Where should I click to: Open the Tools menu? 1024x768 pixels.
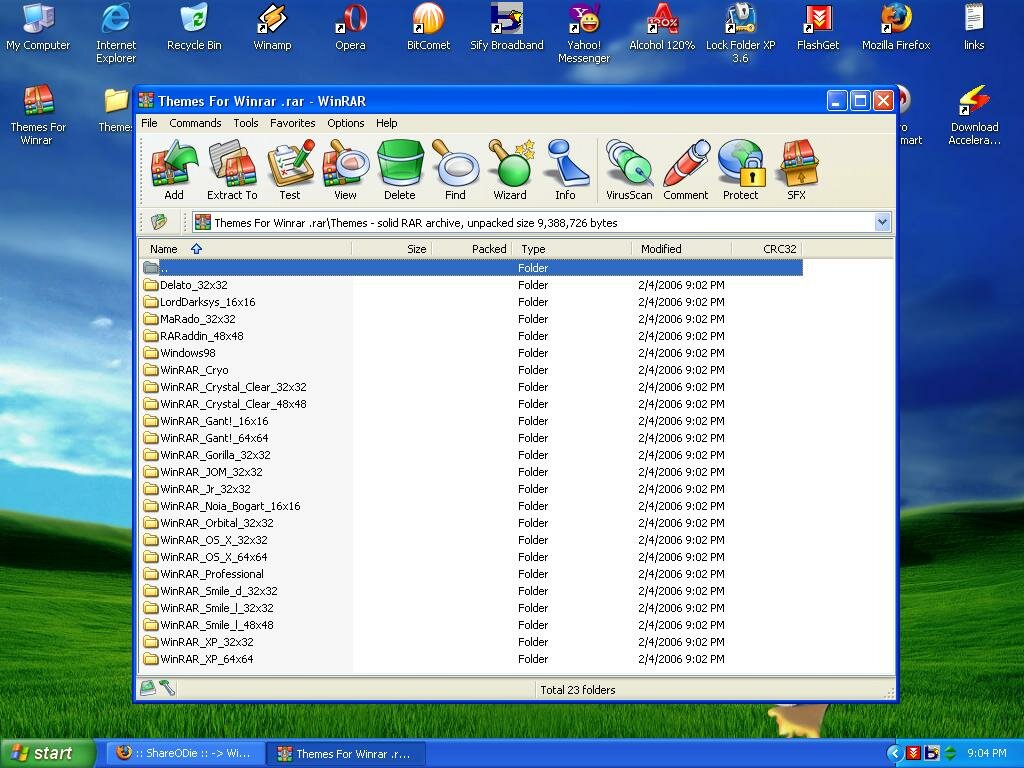tap(246, 123)
